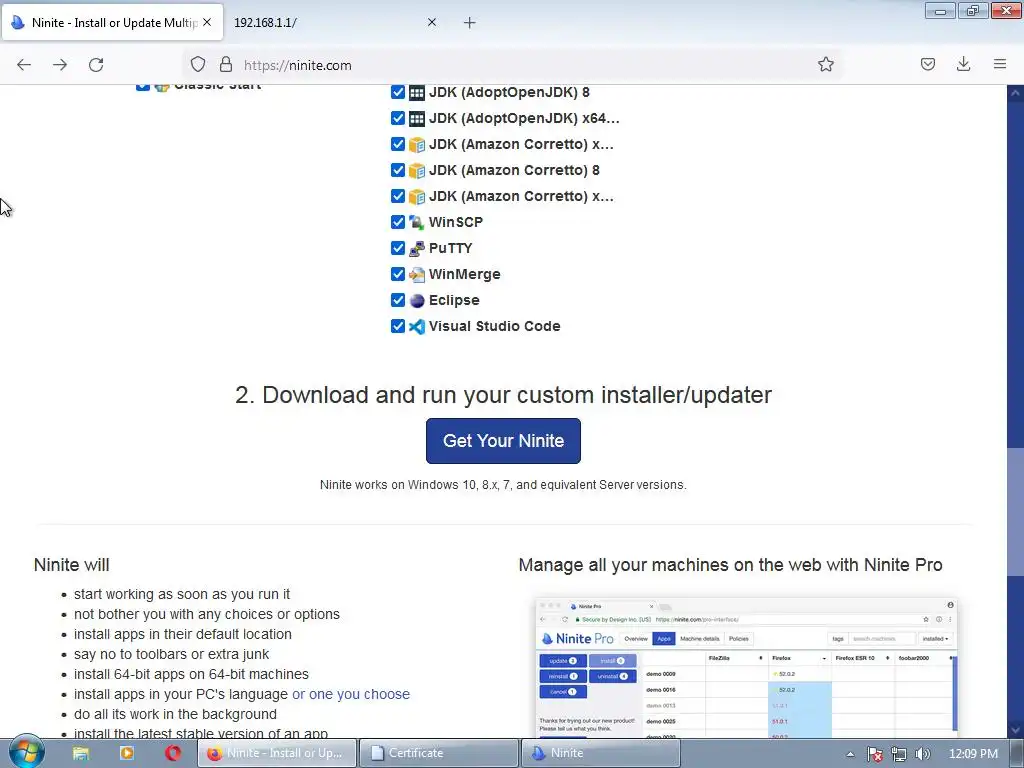Uncheck the WinSCP checkbox
Viewport: 1024px width, 768px height.
coord(398,222)
